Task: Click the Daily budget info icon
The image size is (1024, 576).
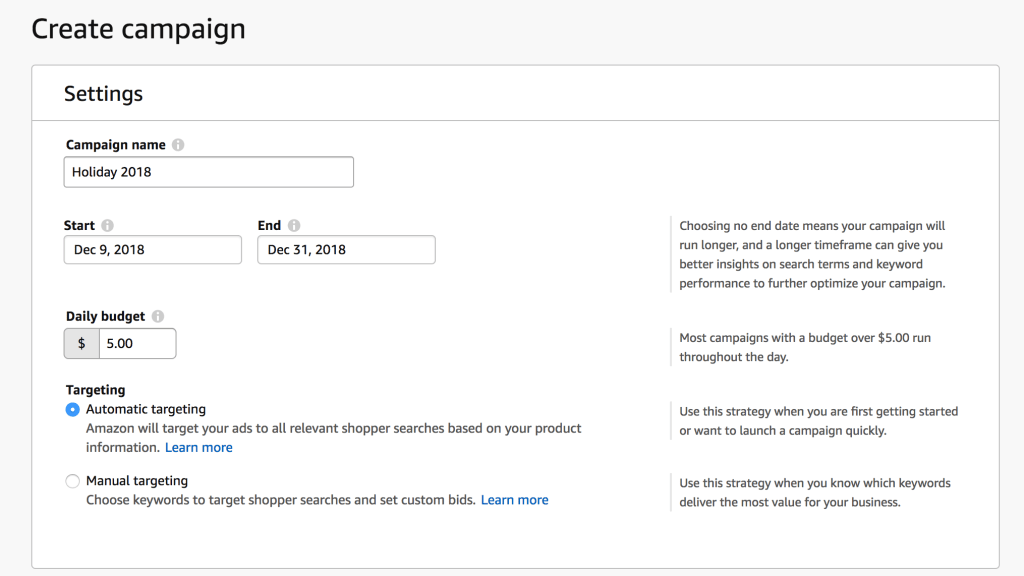Action: click(x=158, y=317)
